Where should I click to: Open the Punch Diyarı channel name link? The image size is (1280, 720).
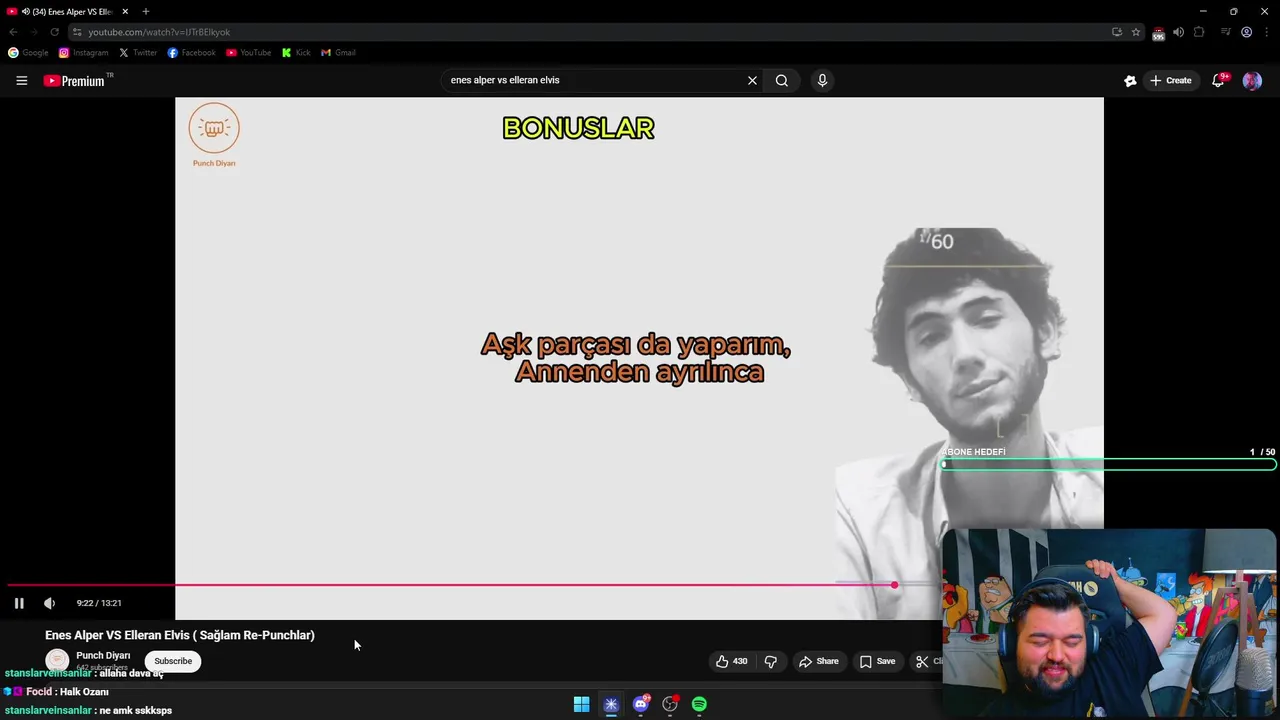click(103, 656)
